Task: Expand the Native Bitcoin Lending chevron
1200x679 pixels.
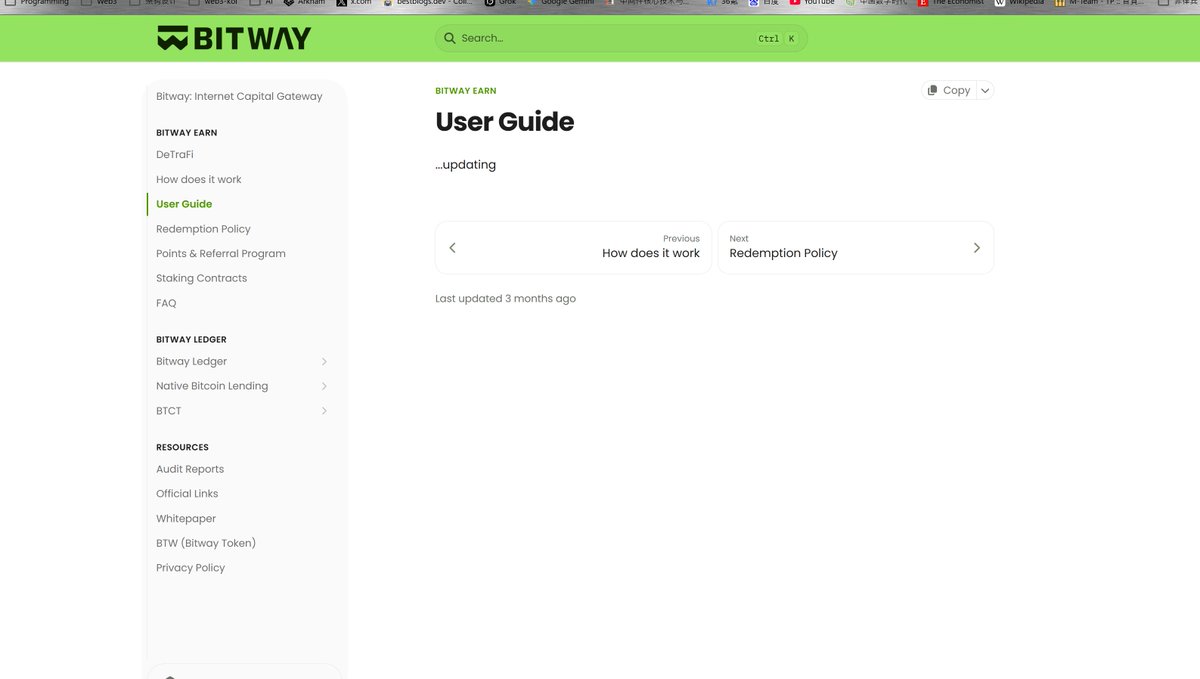Action: [324, 386]
